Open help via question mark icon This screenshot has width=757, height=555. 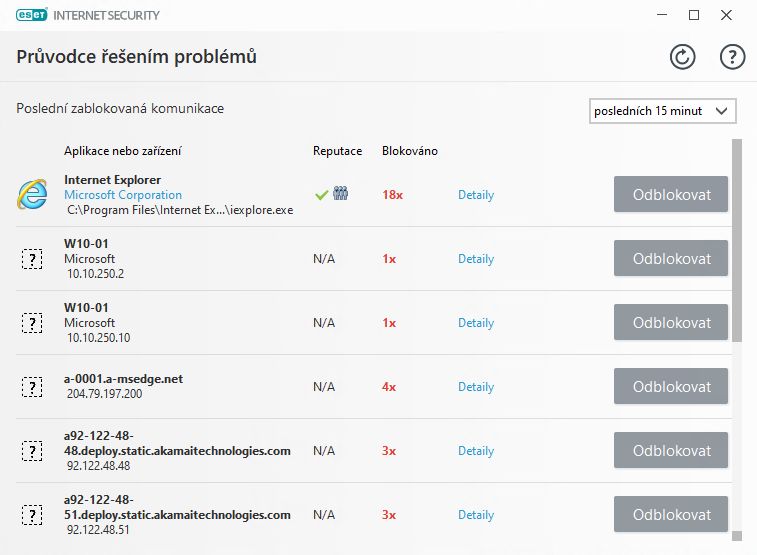coord(732,57)
